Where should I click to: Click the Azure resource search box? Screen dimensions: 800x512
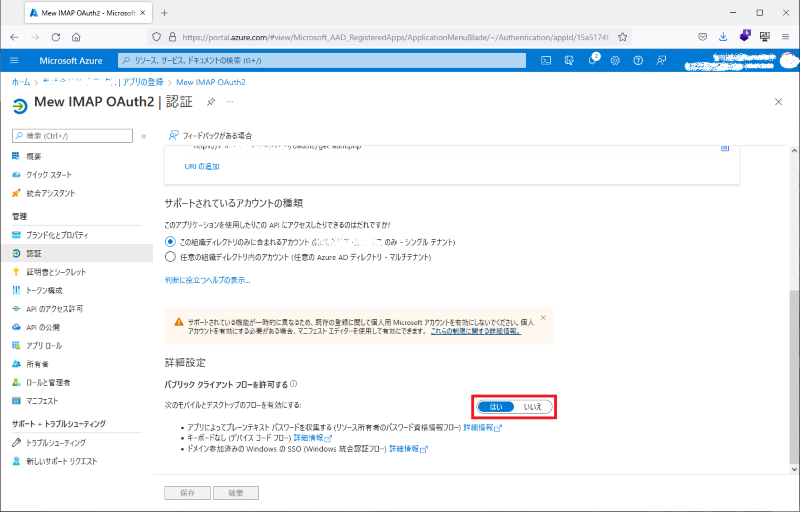(321, 60)
